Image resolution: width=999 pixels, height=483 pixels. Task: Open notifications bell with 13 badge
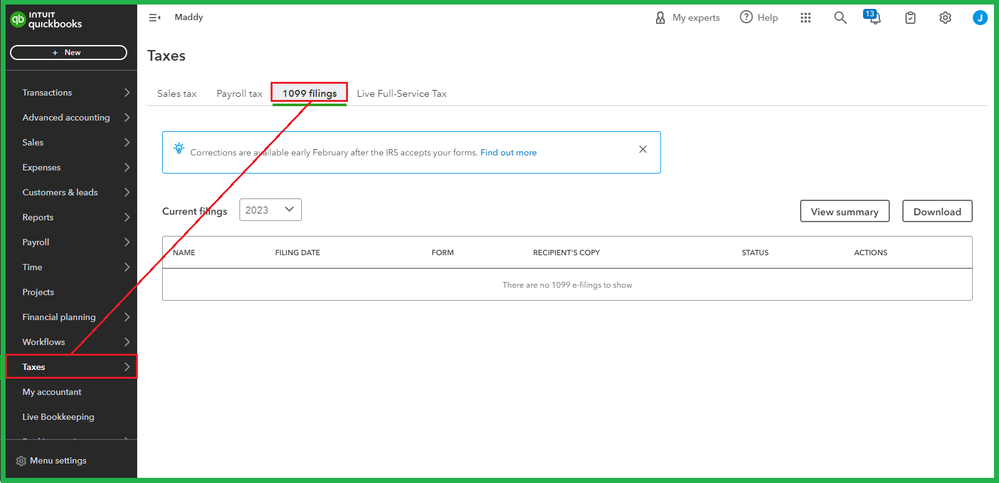(x=874, y=17)
